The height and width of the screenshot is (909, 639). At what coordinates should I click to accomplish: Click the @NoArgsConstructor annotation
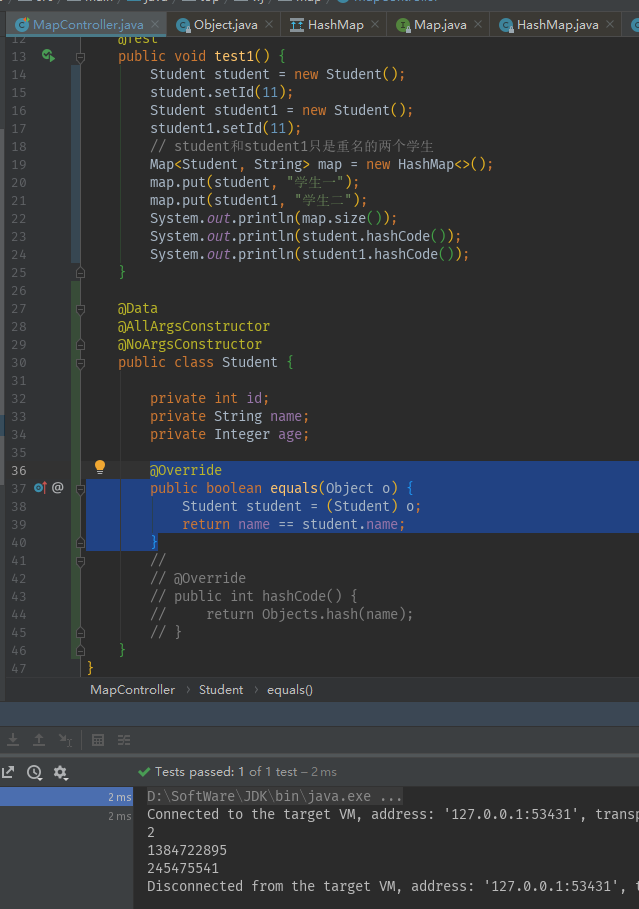[x=190, y=344]
